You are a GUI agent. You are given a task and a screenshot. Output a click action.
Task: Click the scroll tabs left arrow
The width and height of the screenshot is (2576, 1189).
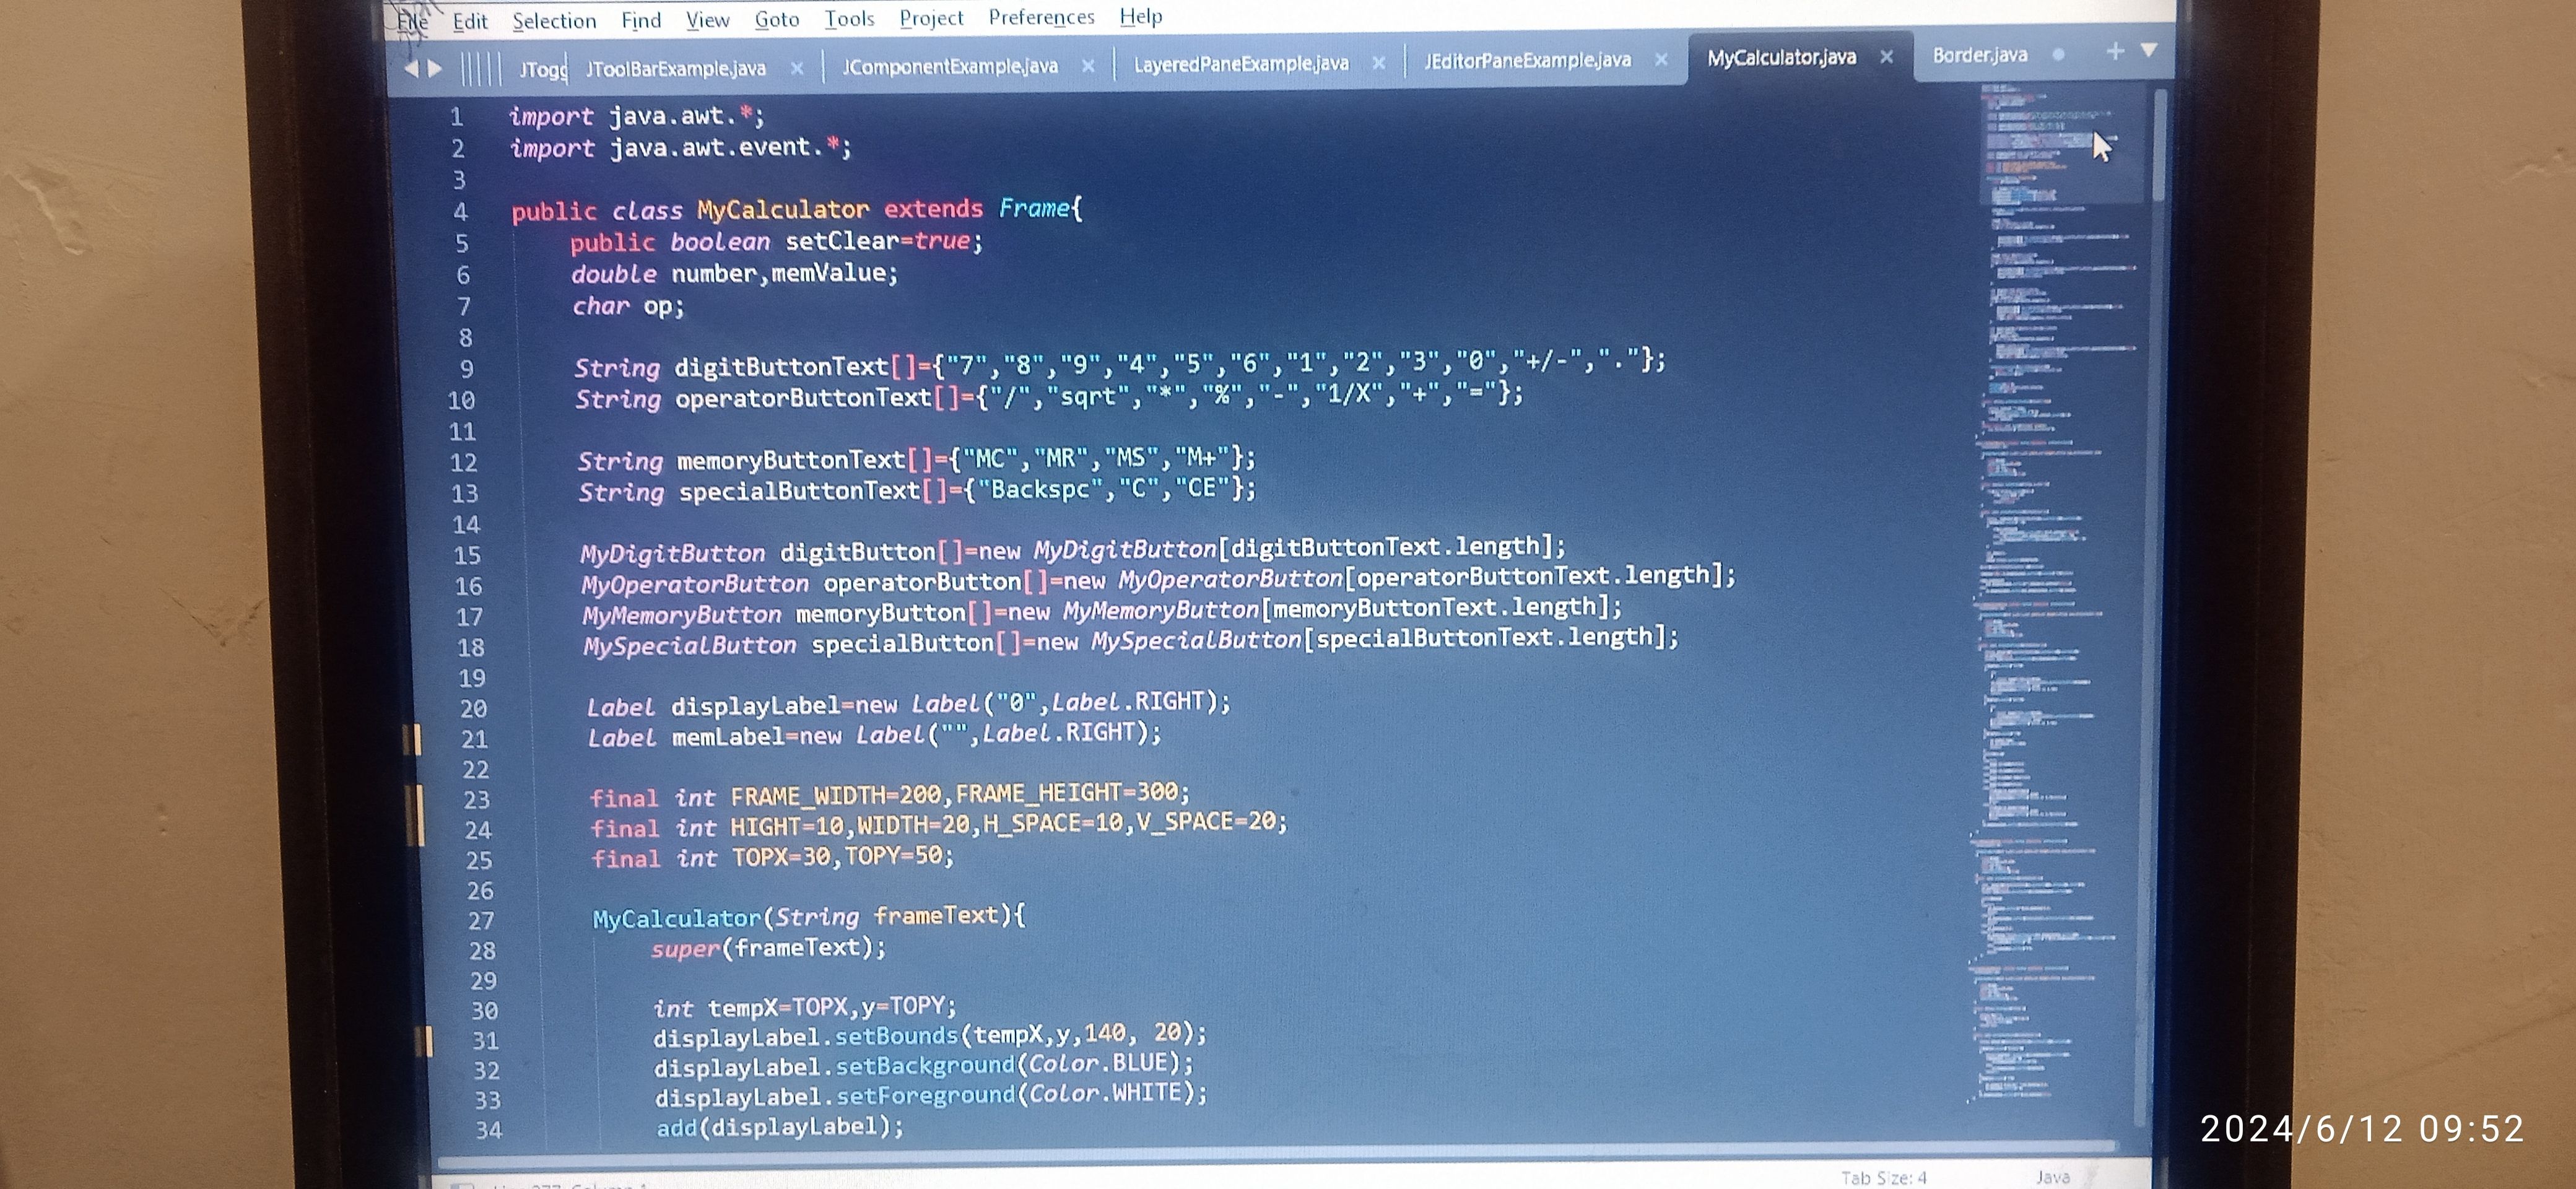[410, 69]
